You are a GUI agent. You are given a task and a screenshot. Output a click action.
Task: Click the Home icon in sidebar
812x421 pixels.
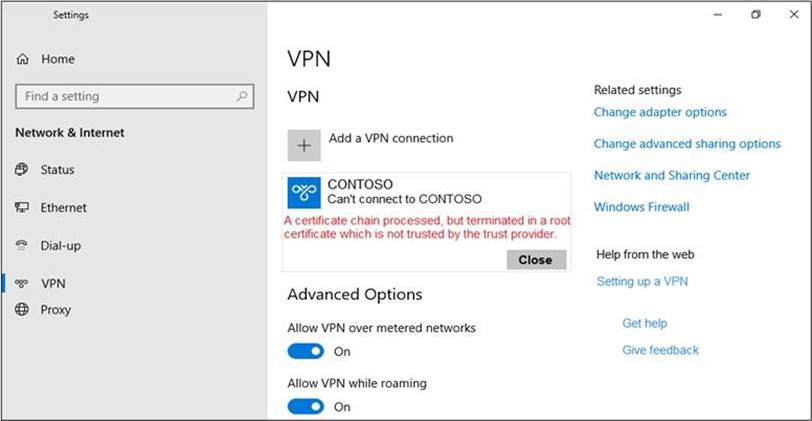(x=22, y=60)
